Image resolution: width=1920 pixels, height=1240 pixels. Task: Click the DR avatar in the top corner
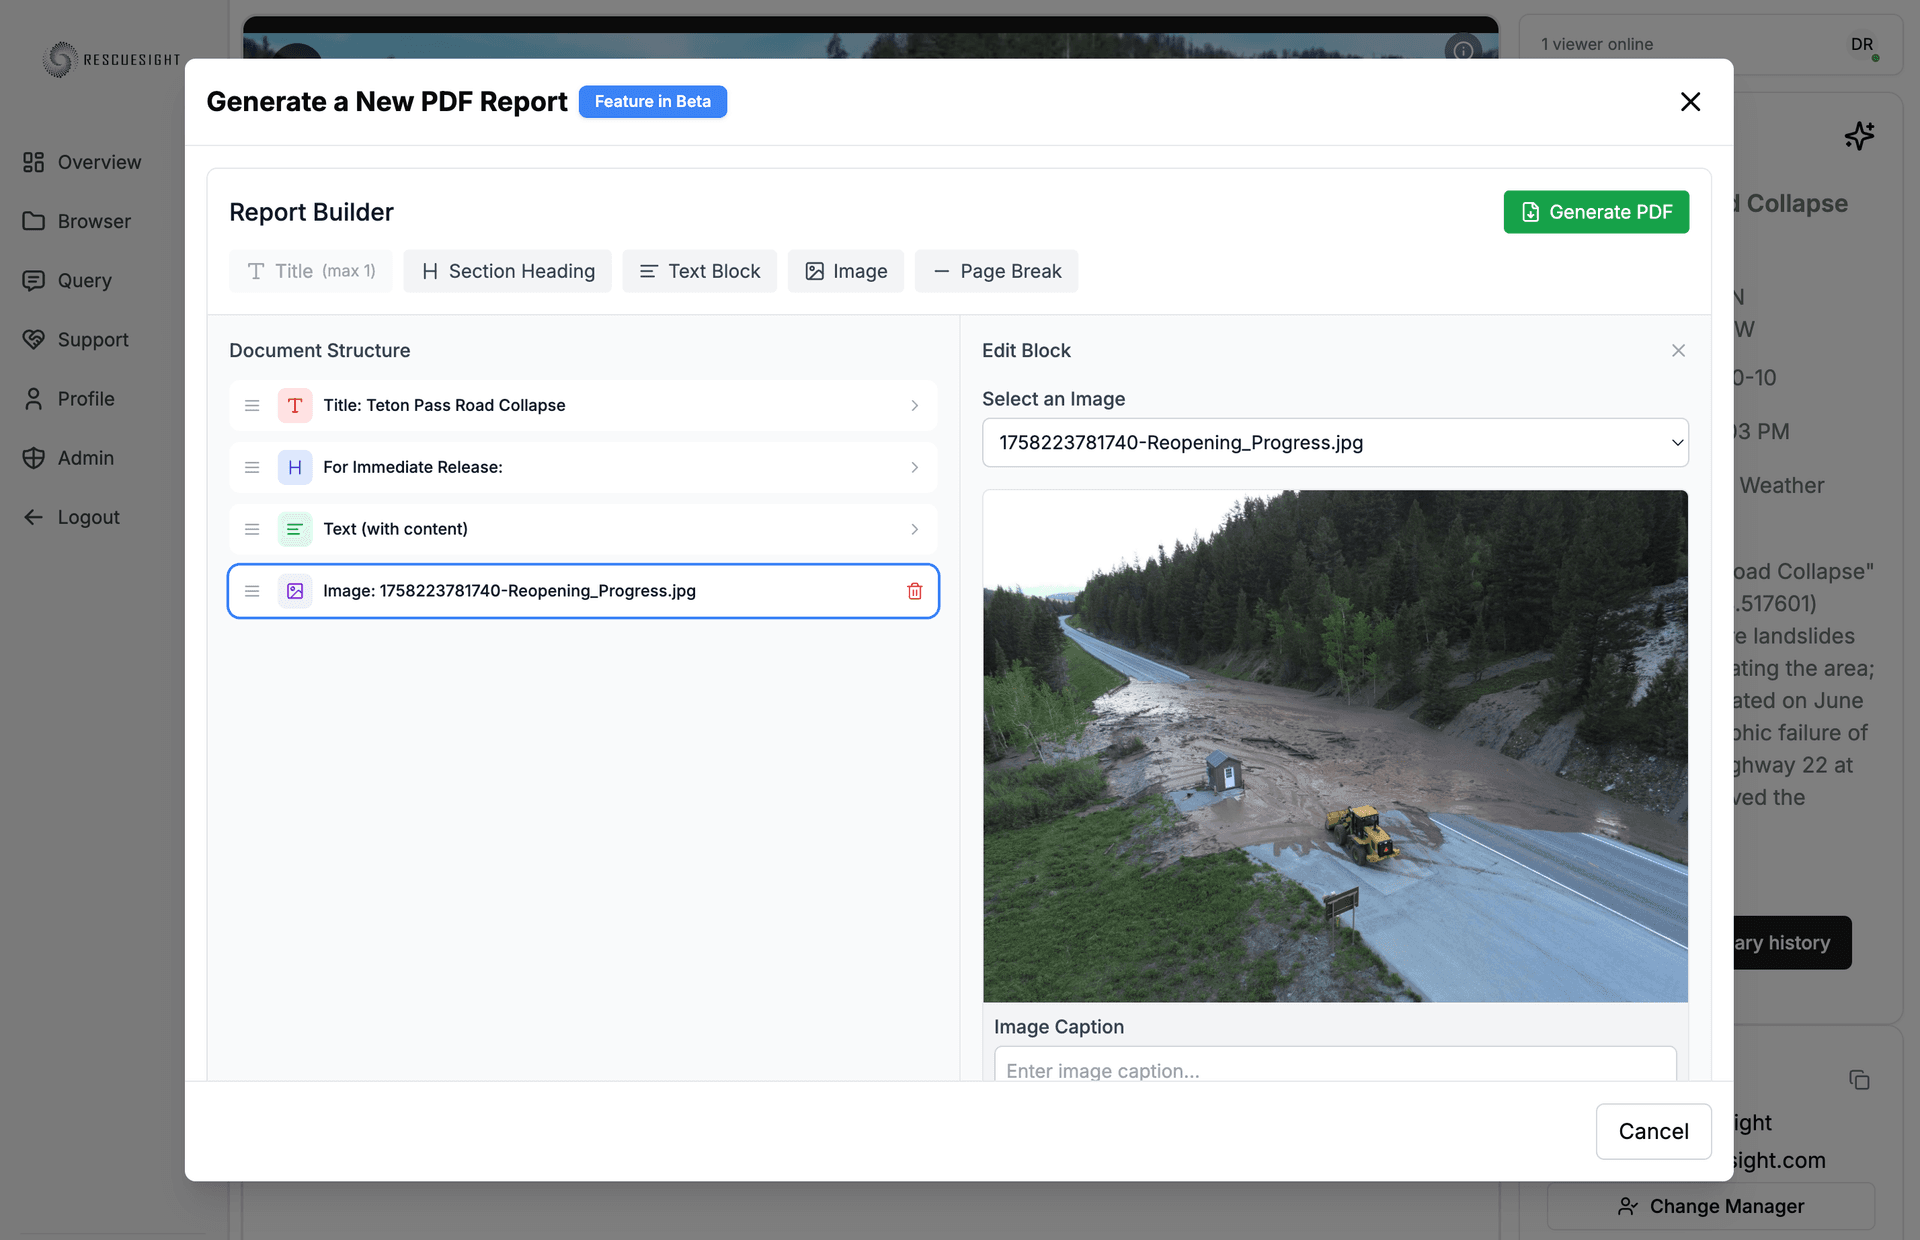coord(1861,43)
